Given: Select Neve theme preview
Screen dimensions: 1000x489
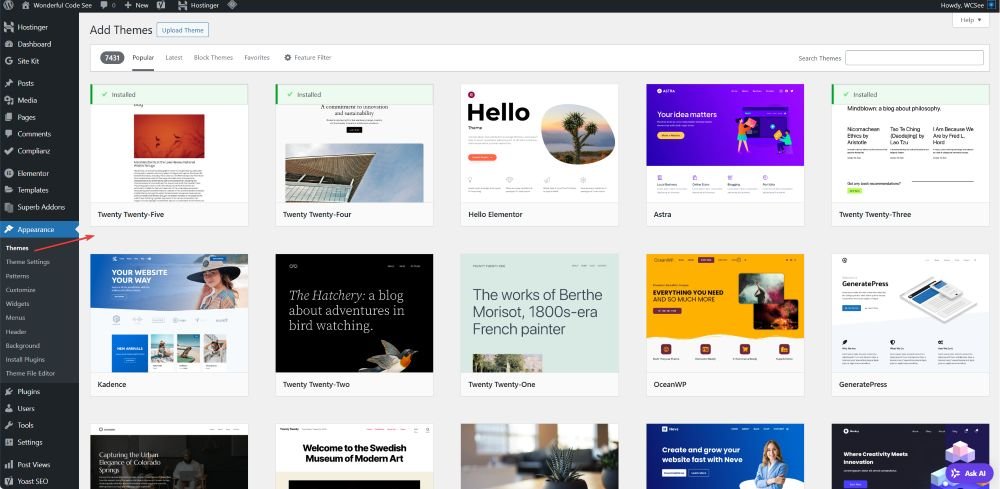Looking at the screenshot, I should (725, 456).
